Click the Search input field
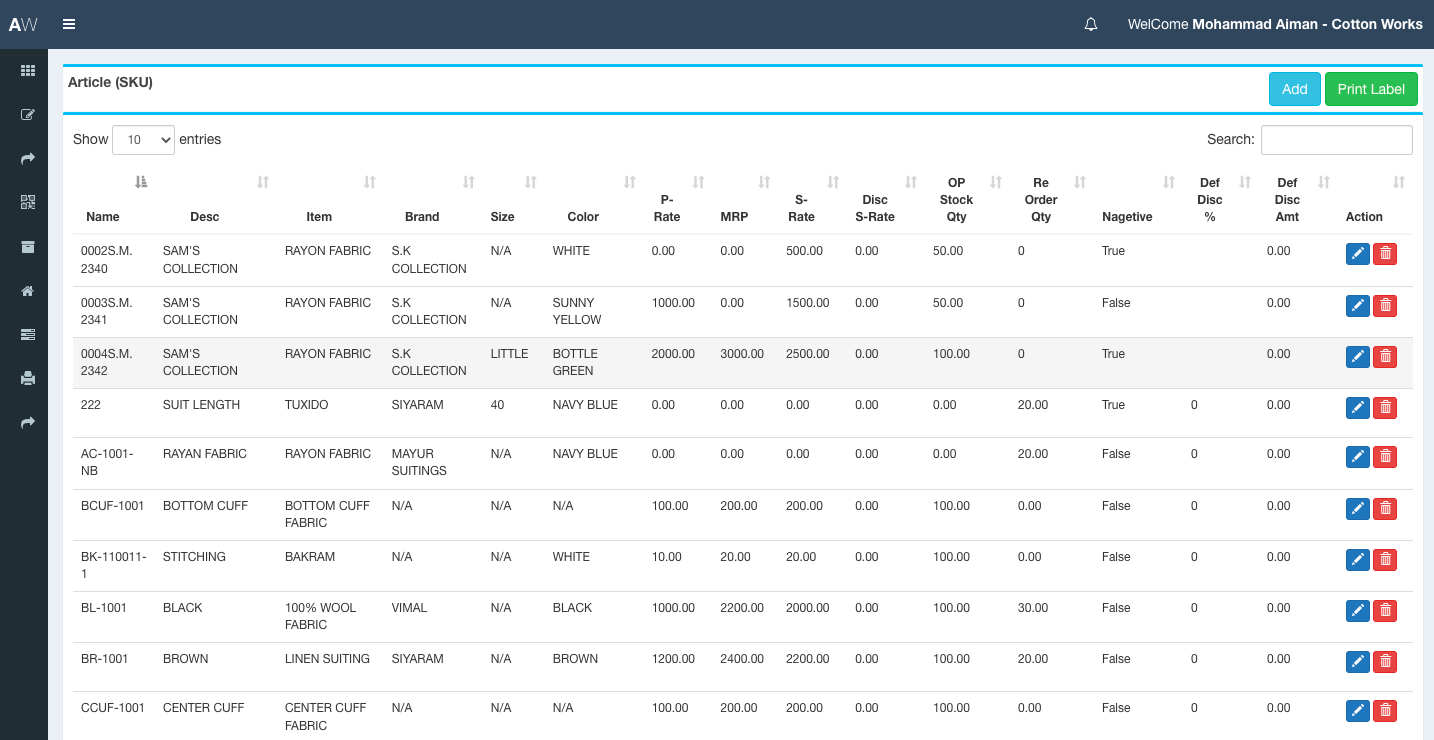The image size is (1434, 740). point(1337,140)
